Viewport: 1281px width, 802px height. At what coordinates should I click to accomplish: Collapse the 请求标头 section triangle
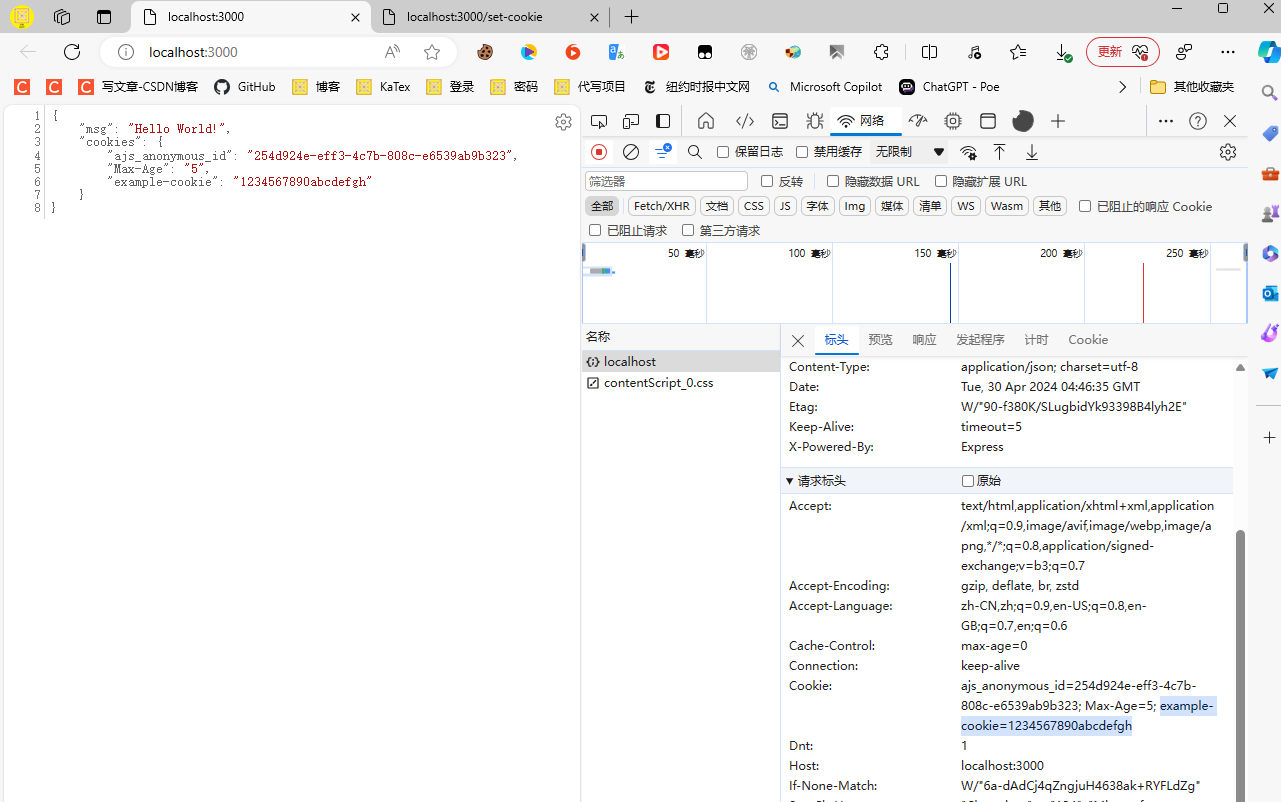790,481
